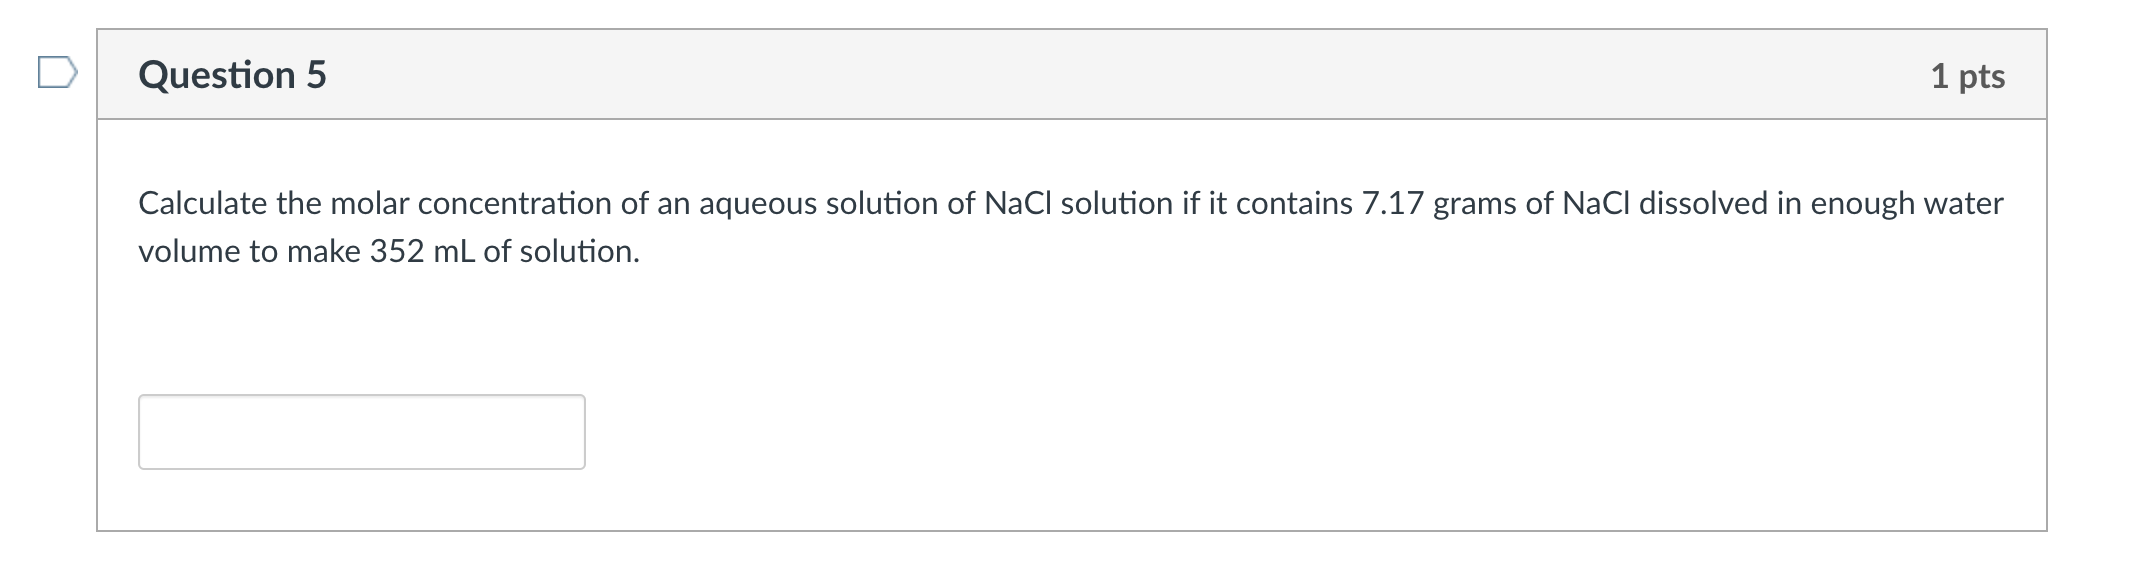The image size is (2152, 582).
Task: Click the gray question header bar
Action: click(x=1071, y=75)
